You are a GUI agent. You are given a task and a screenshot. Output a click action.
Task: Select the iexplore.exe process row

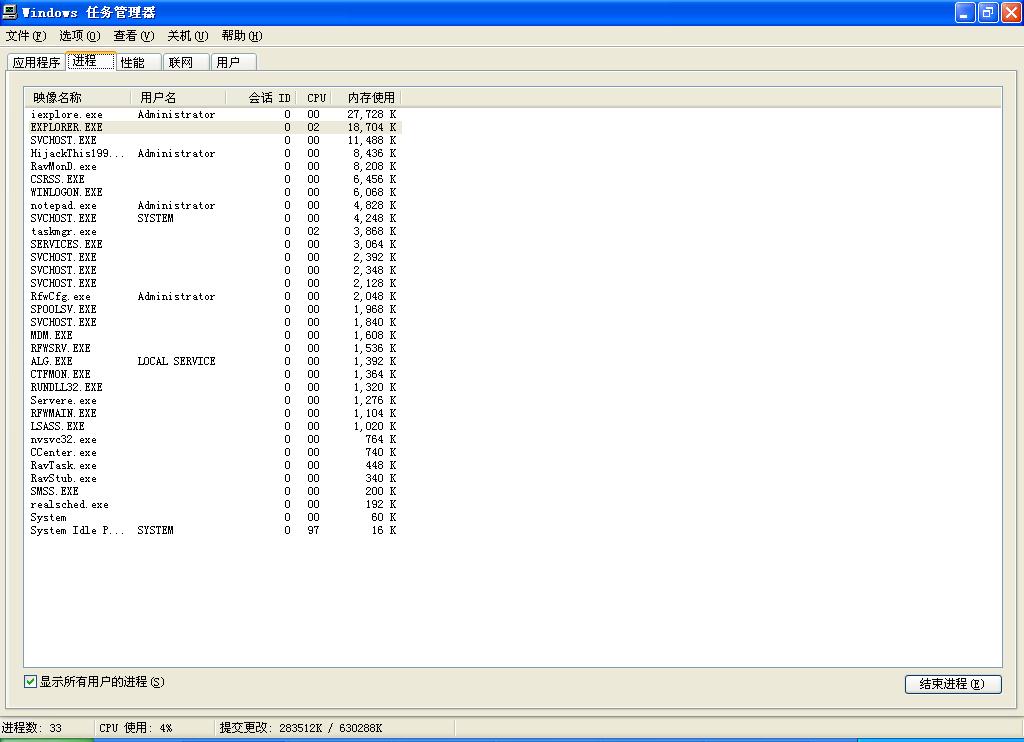[x=214, y=114]
